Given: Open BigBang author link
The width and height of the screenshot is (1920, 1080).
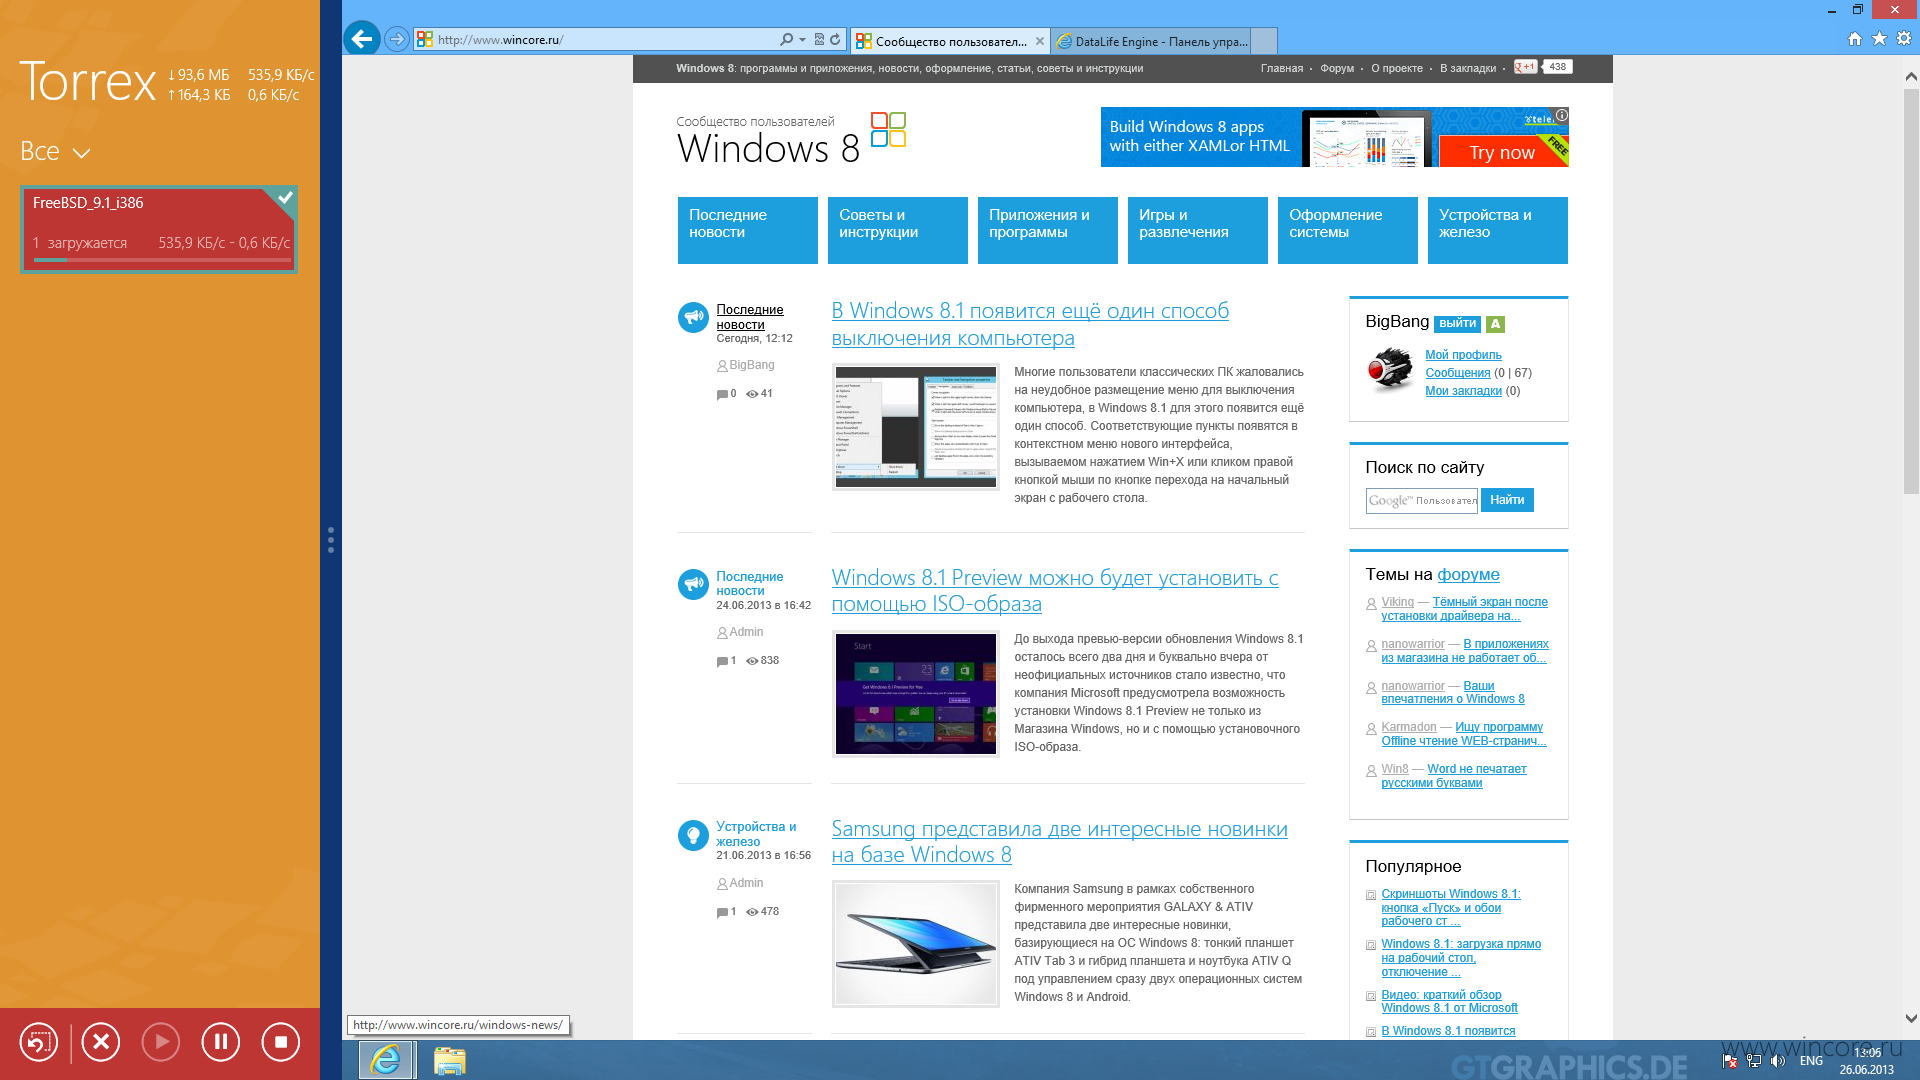Looking at the screenshot, I should 751,366.
